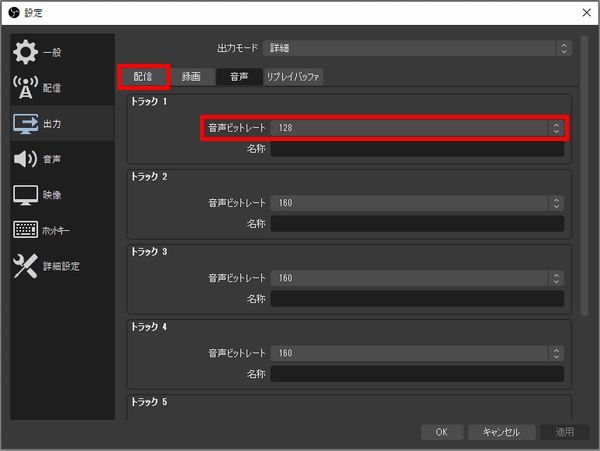Open the 映像 (Video) display icon
The image size is (600, 451).
pyautogui.click(x=26, y=195)
